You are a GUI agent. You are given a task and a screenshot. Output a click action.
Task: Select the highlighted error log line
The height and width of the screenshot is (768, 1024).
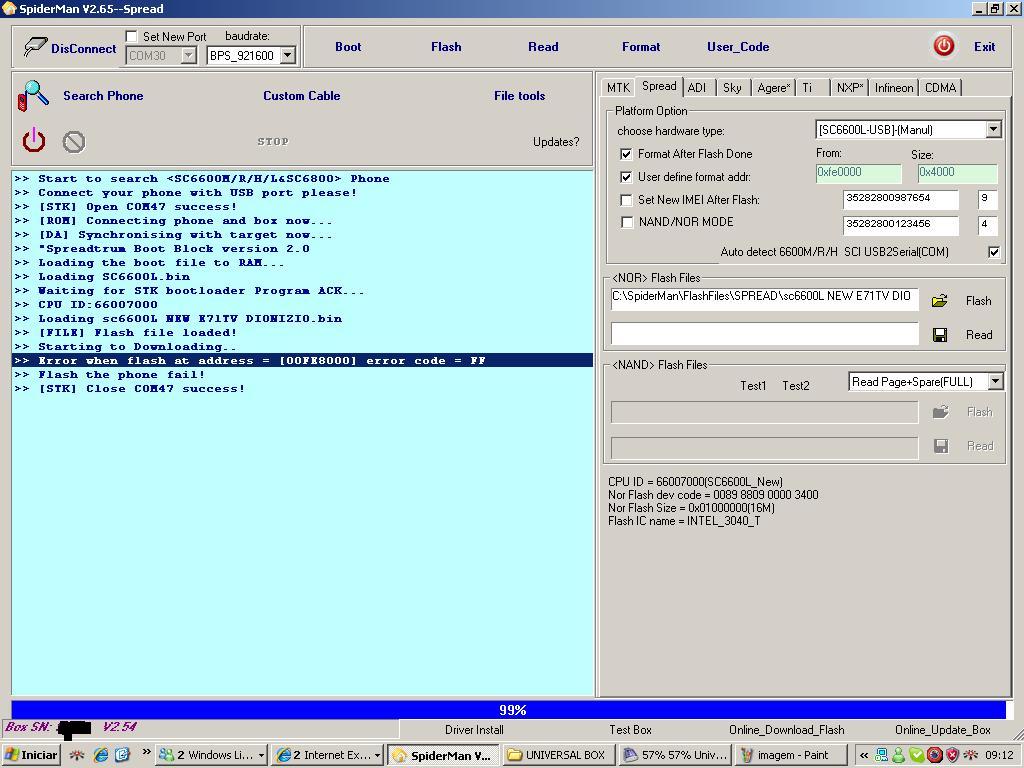(302, 360)
